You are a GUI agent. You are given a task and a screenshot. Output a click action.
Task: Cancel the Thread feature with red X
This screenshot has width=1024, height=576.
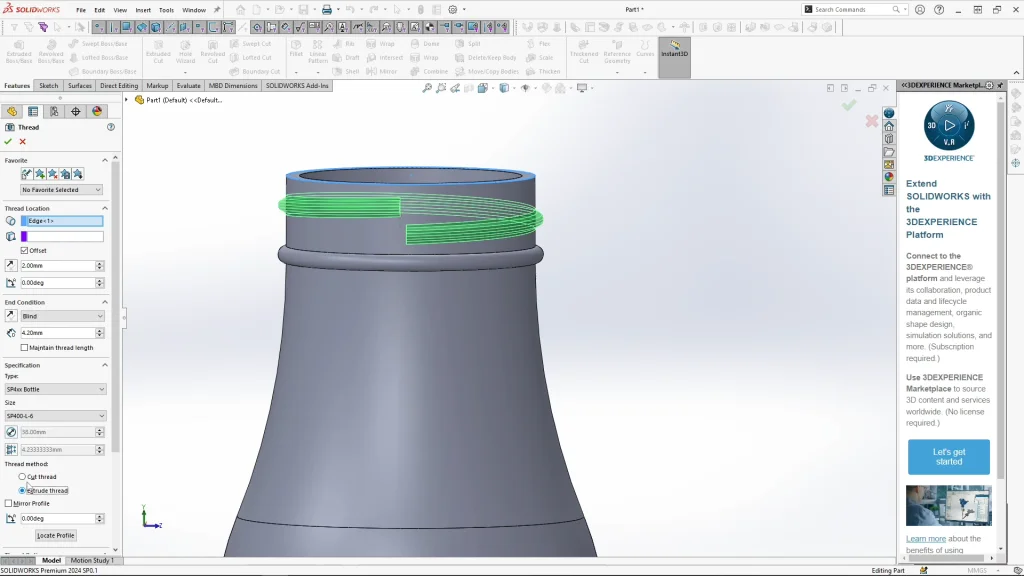click(23, 142)
